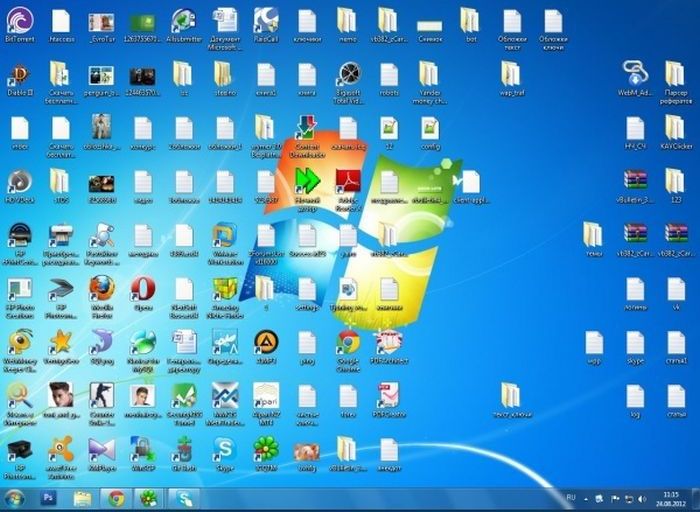Click the Counter-Strike desktop shortcut
Image resolution: width=700 pixels, height=512 pixels.
point(101,395)
